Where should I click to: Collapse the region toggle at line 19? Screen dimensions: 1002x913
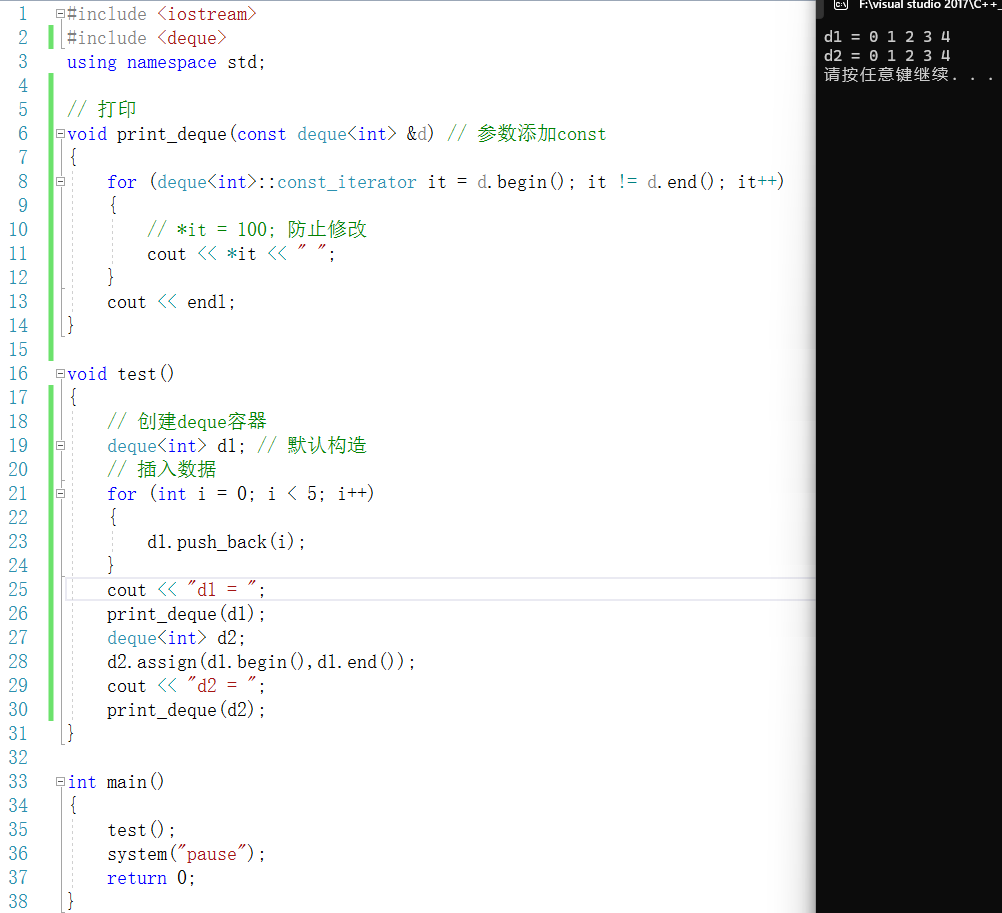click(x=60, y=446)
